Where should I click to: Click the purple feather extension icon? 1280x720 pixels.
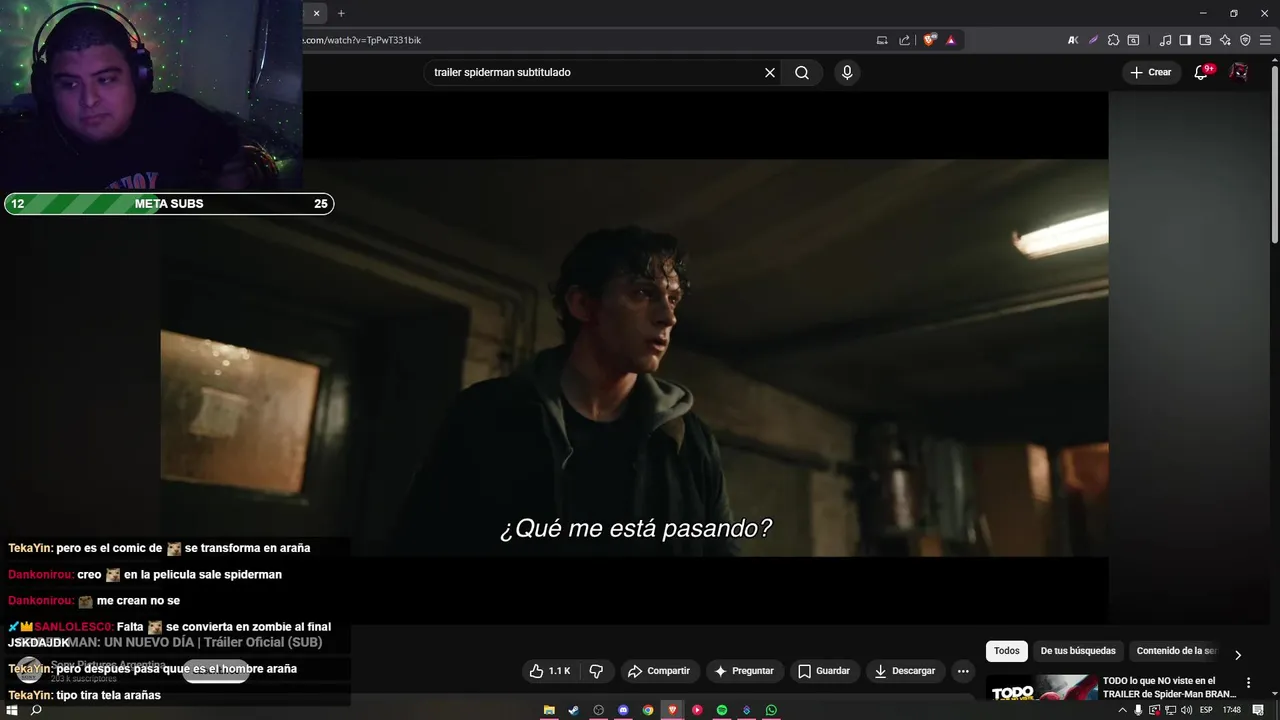coord(1093,40)
